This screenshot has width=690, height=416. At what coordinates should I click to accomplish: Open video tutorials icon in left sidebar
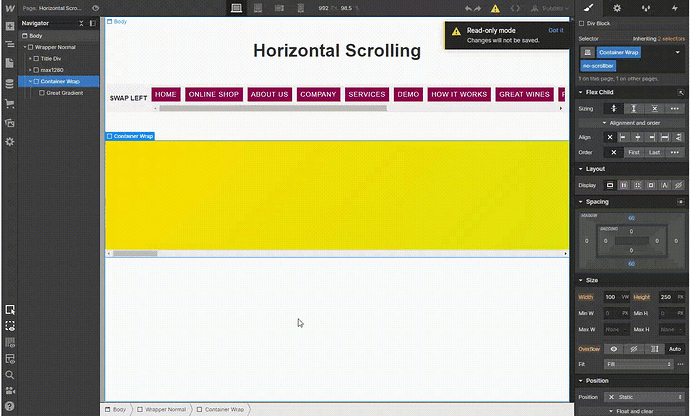tap(10, 390)
